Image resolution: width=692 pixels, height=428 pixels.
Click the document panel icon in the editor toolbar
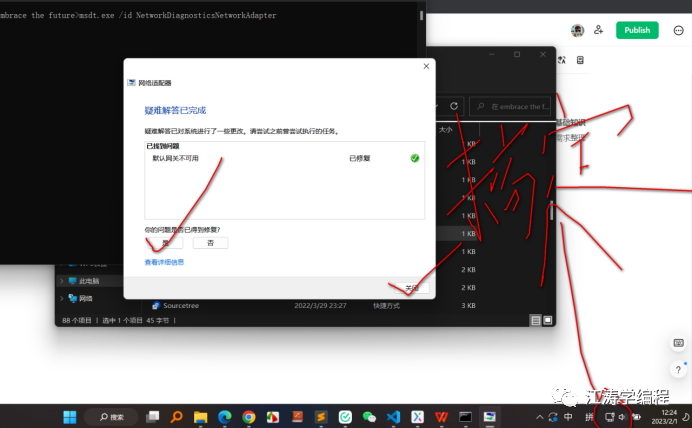(x=580, y=60)
